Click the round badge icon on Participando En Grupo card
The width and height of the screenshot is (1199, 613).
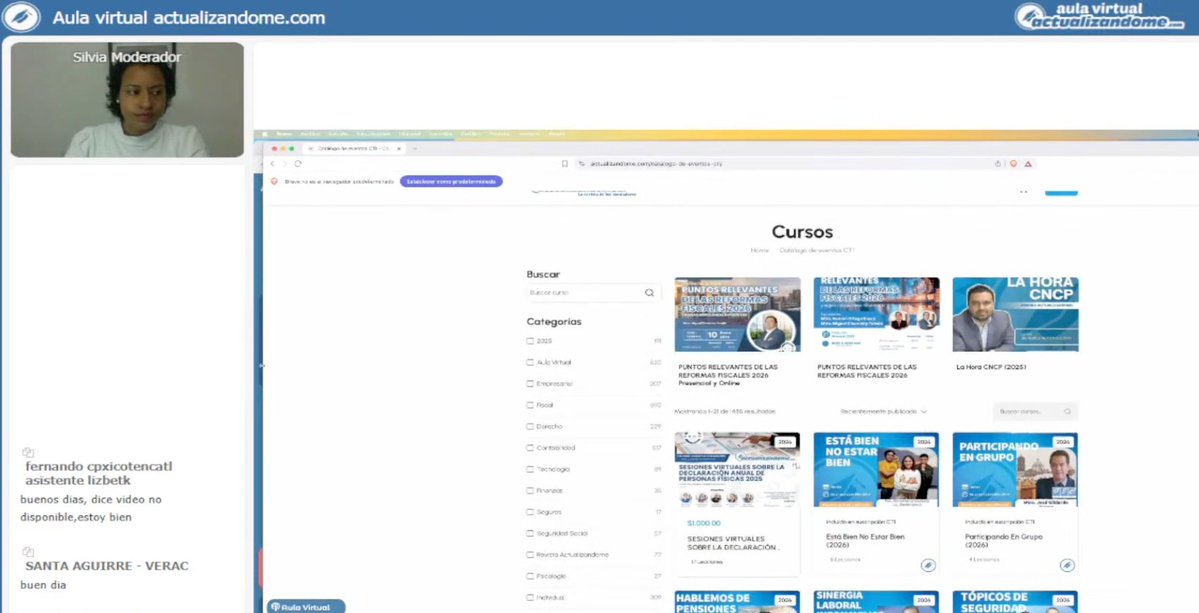click(1067, 566)
